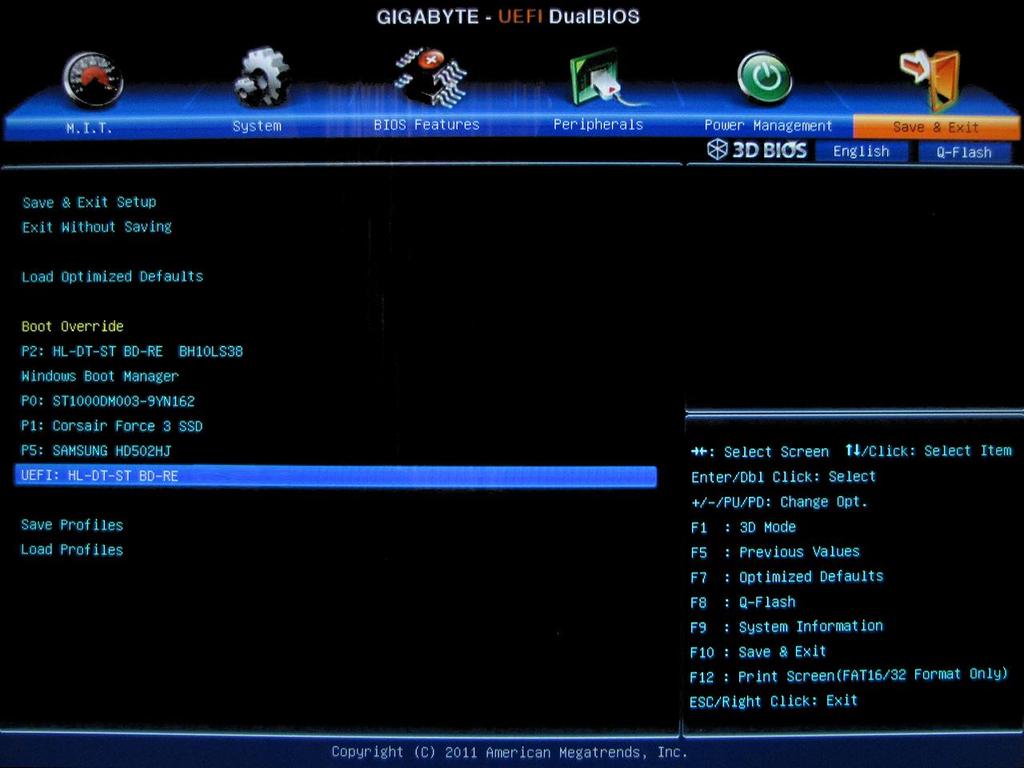Choose Save & Exit Setup
1024x768 pixels.
point(89,202)
